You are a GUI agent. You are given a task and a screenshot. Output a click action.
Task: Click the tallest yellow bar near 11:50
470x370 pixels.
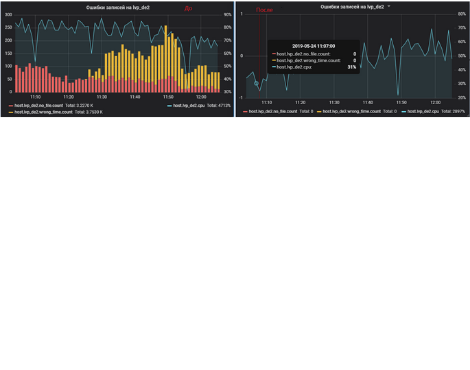coord(166,52)
